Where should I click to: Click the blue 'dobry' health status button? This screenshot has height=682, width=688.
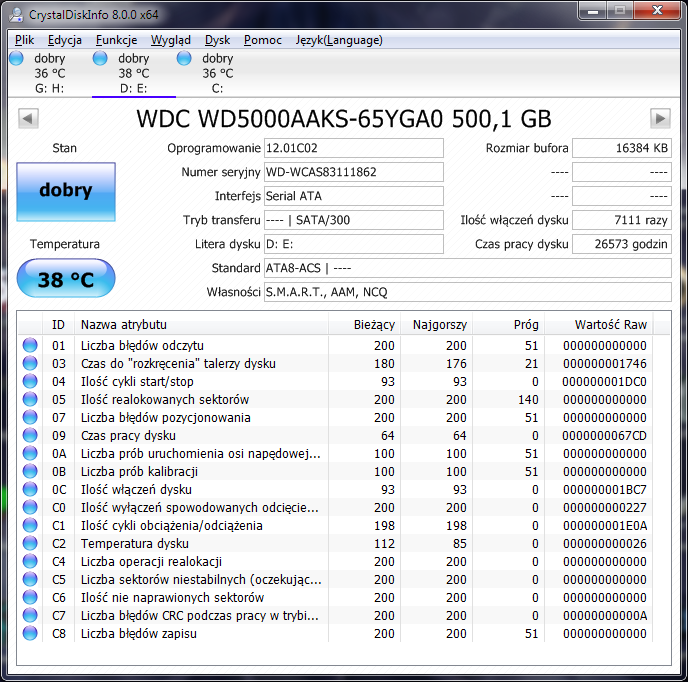pyautogui.click(x=66, y=192)
